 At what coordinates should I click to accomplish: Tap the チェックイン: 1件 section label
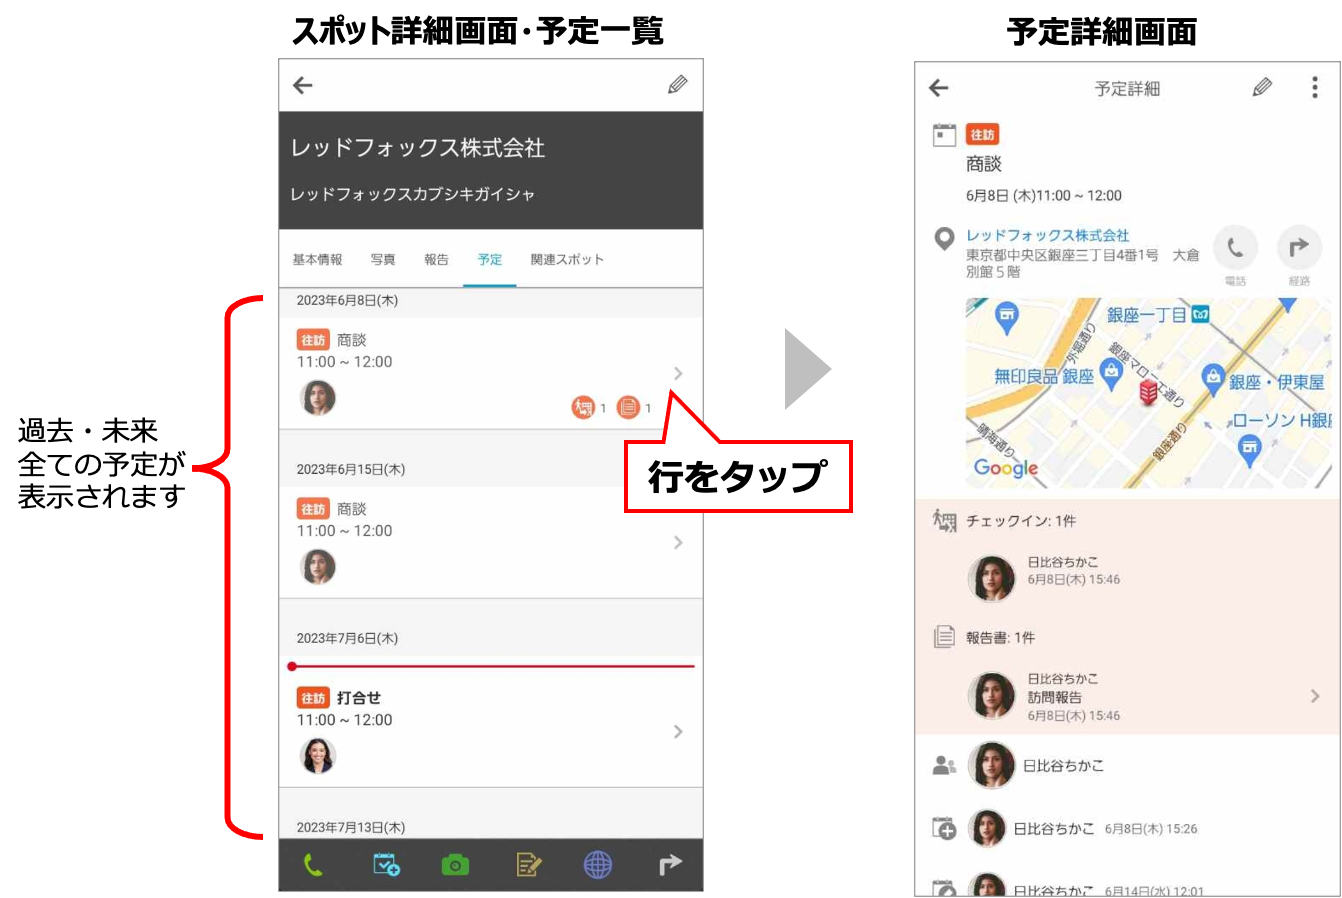[x=1021, y=521]
